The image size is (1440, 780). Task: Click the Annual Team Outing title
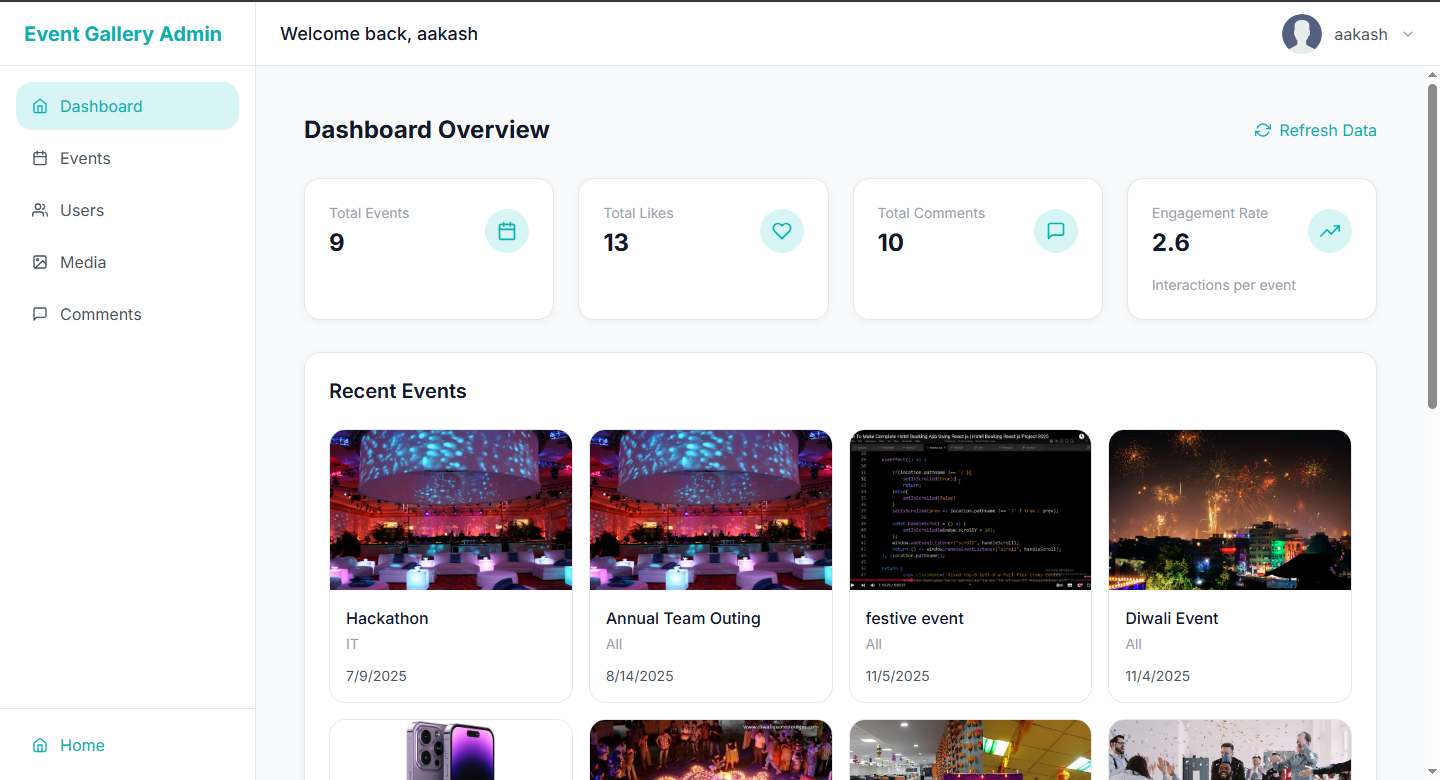683,618
